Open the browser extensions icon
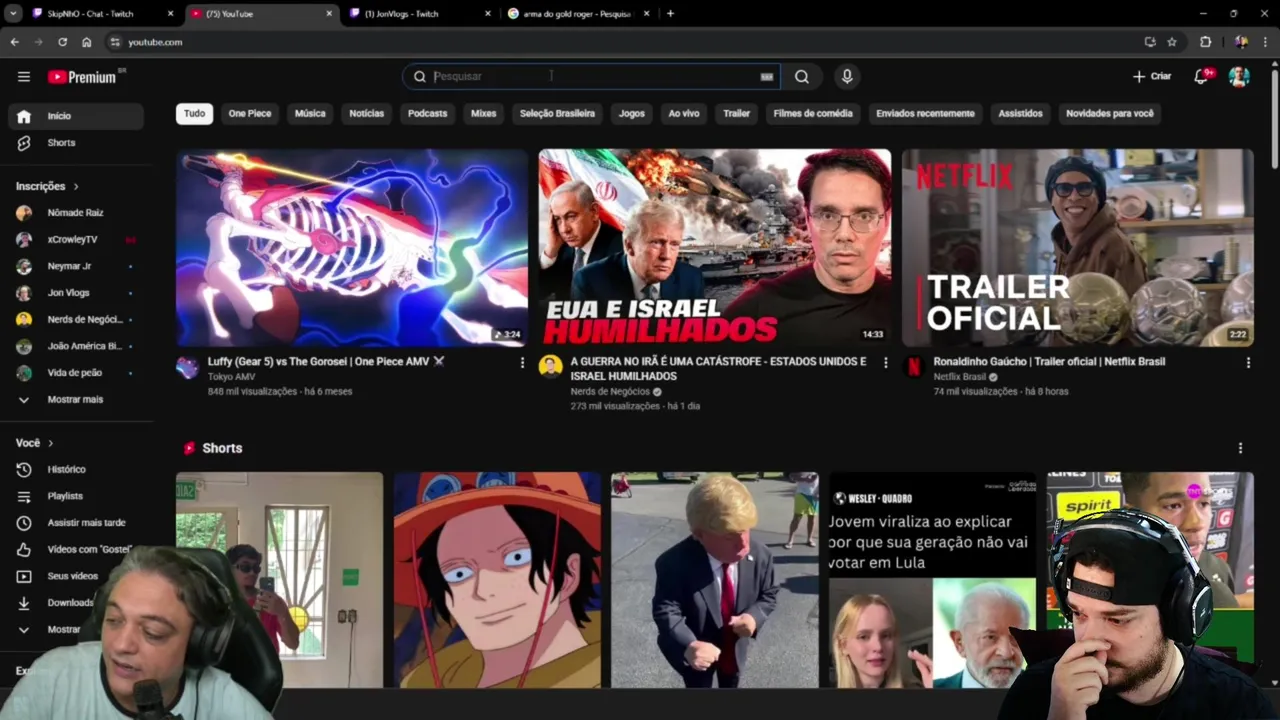The height and width of the screenshot is (720, 1280). tap(1205, 42)
